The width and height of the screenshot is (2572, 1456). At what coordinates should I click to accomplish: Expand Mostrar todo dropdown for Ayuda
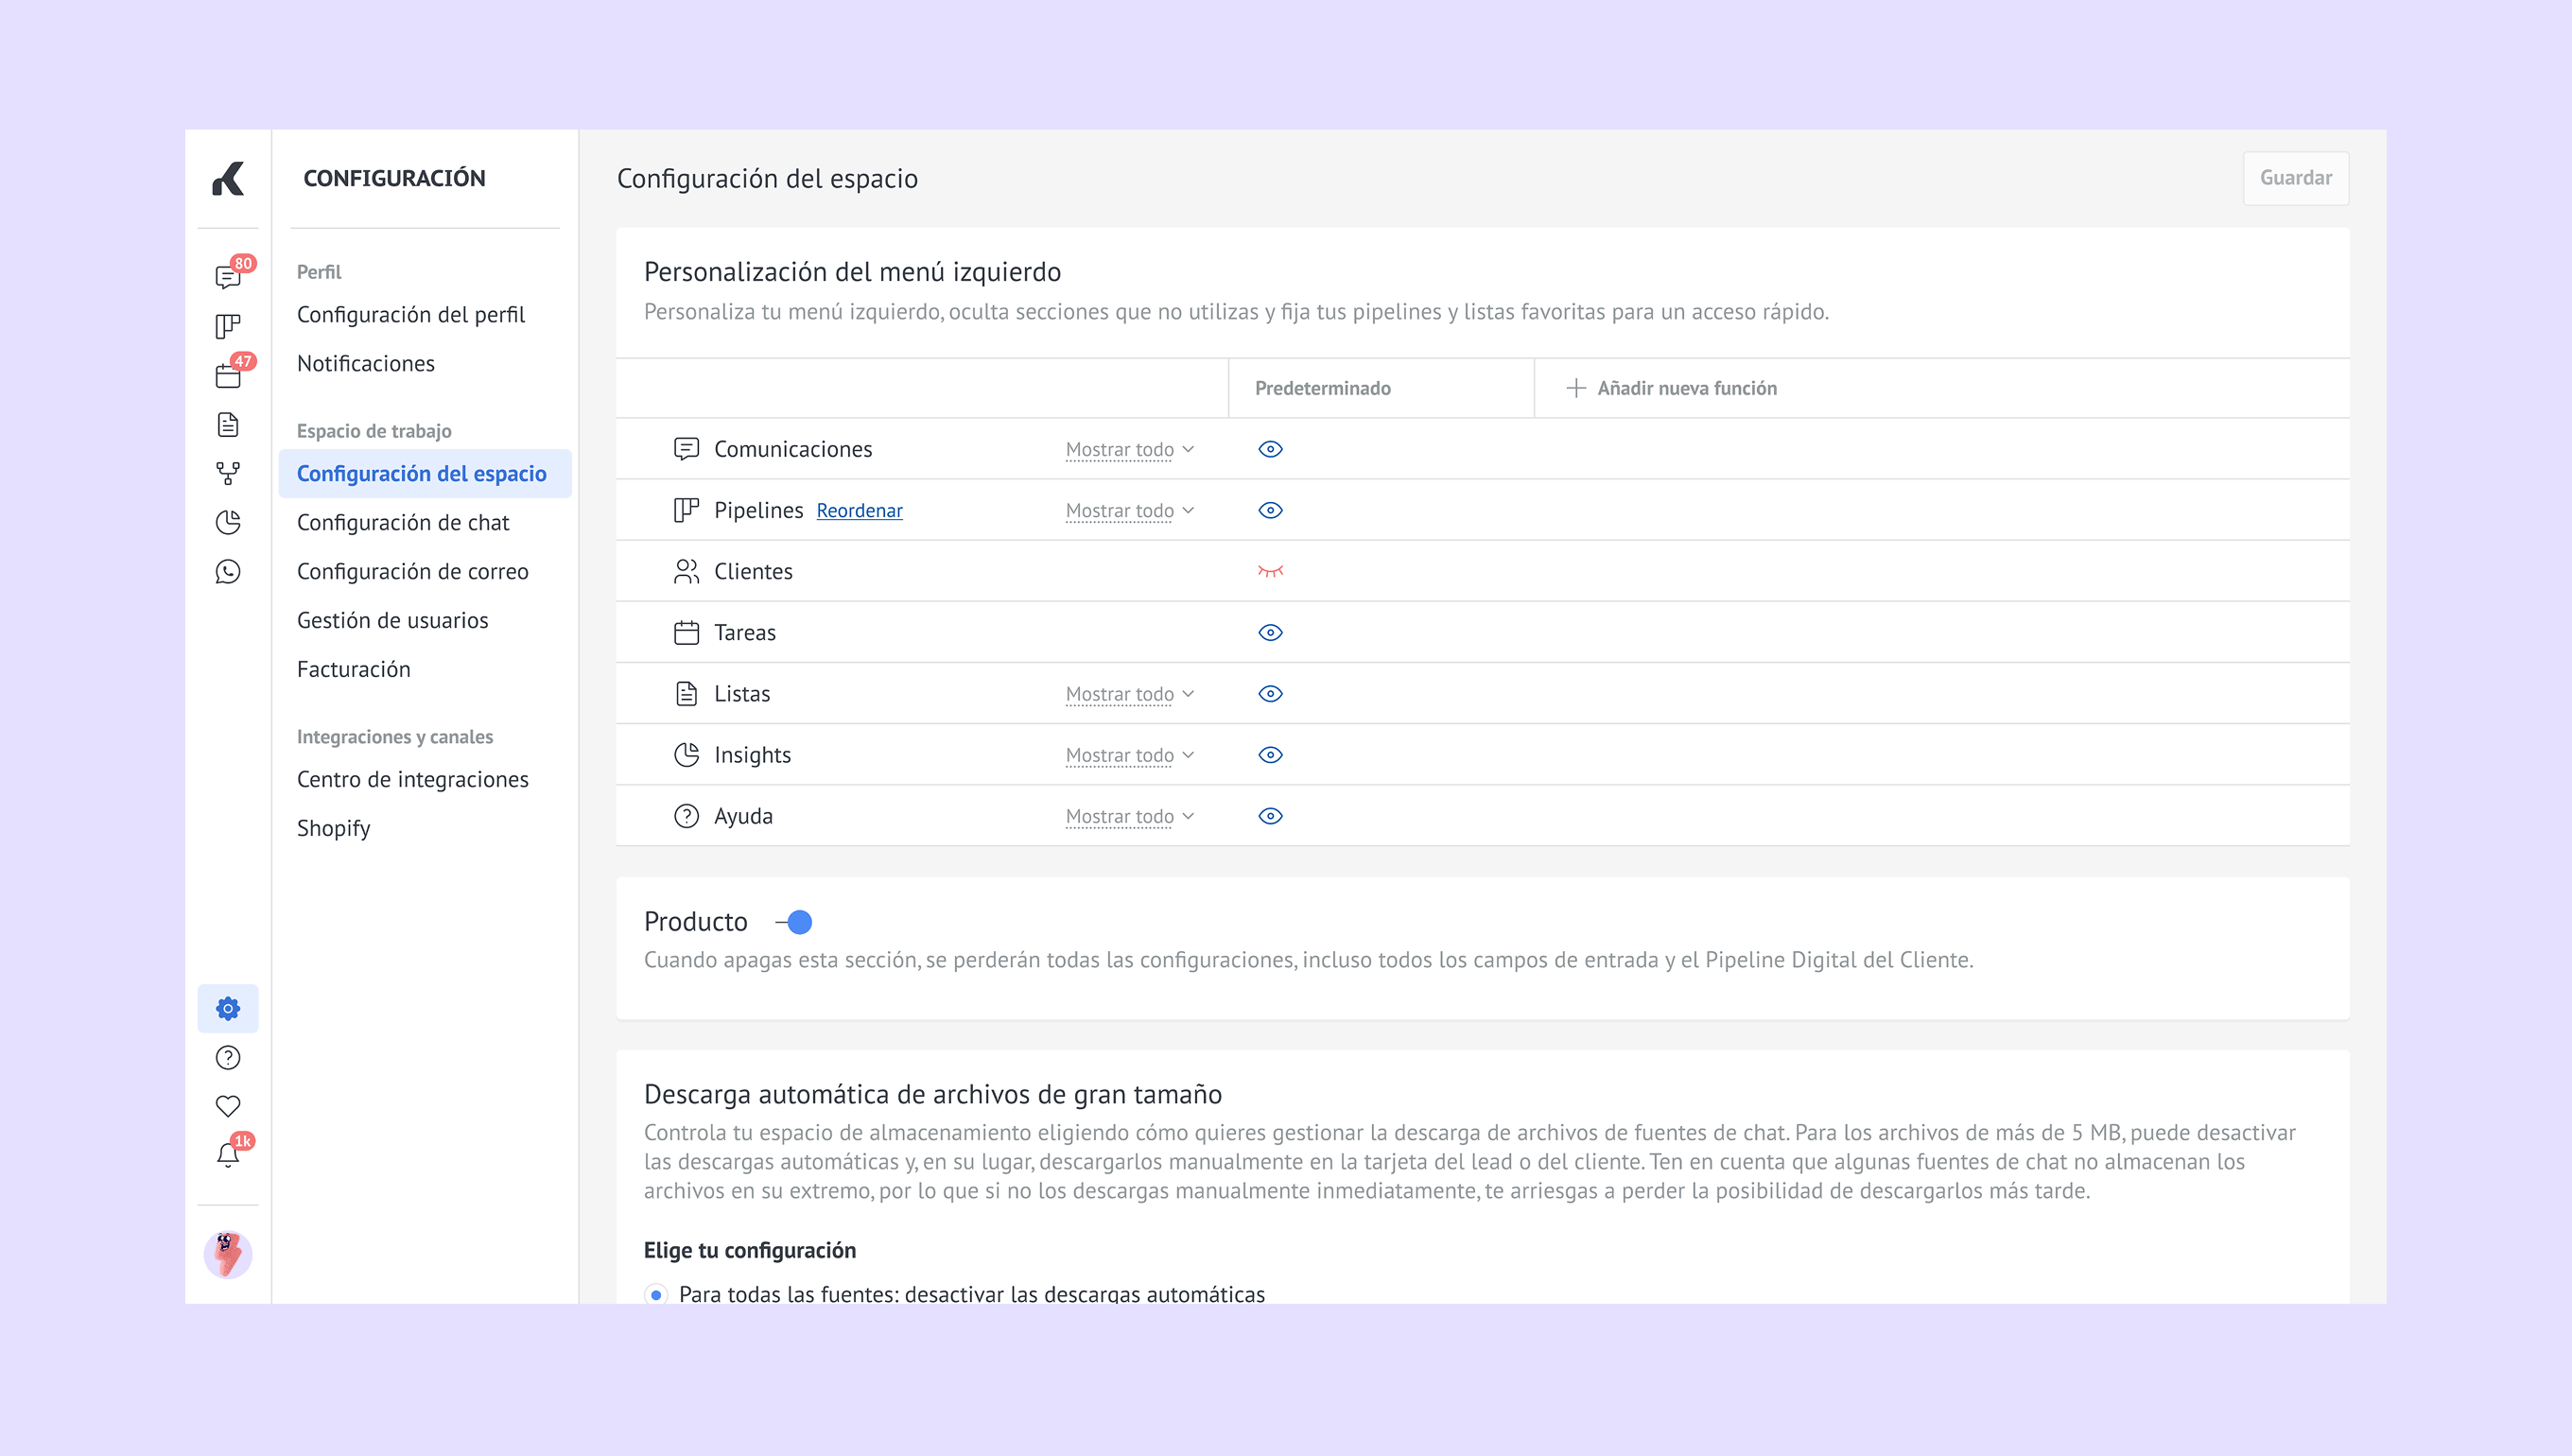1129,816
